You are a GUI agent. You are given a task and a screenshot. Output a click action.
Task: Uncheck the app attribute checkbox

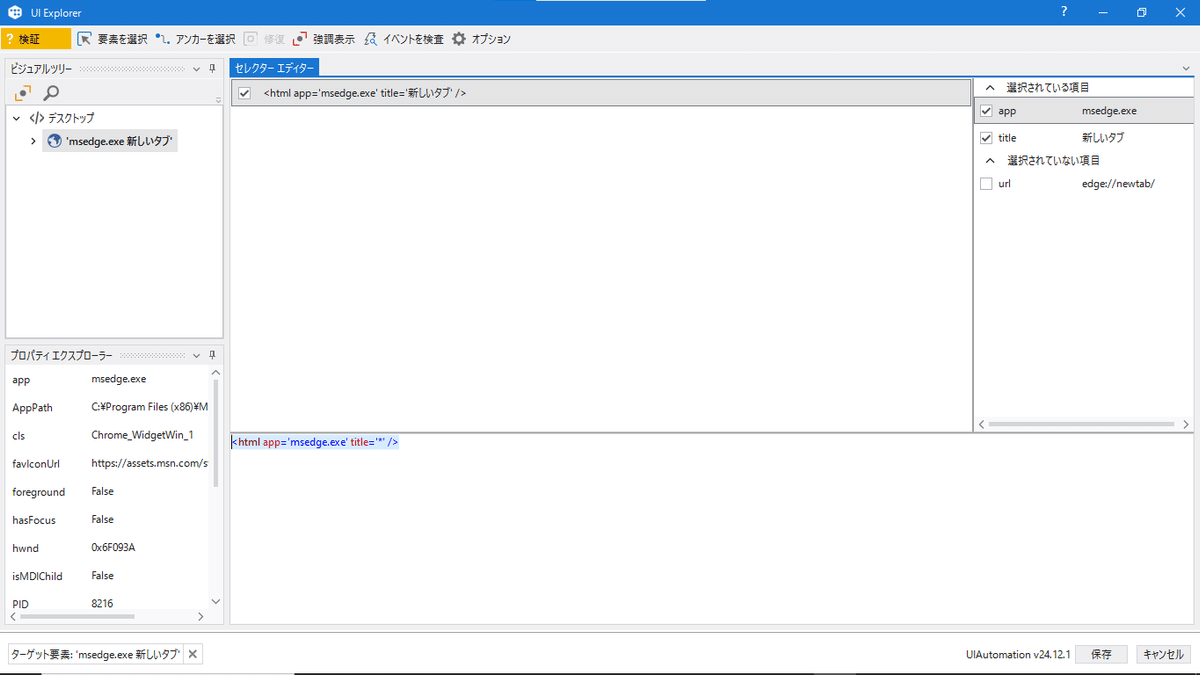coord(986,111)
